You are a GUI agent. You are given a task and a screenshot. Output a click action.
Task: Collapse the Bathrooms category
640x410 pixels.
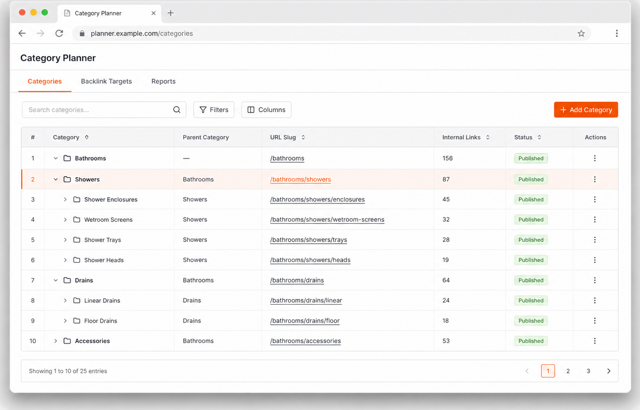click(56, 158)
